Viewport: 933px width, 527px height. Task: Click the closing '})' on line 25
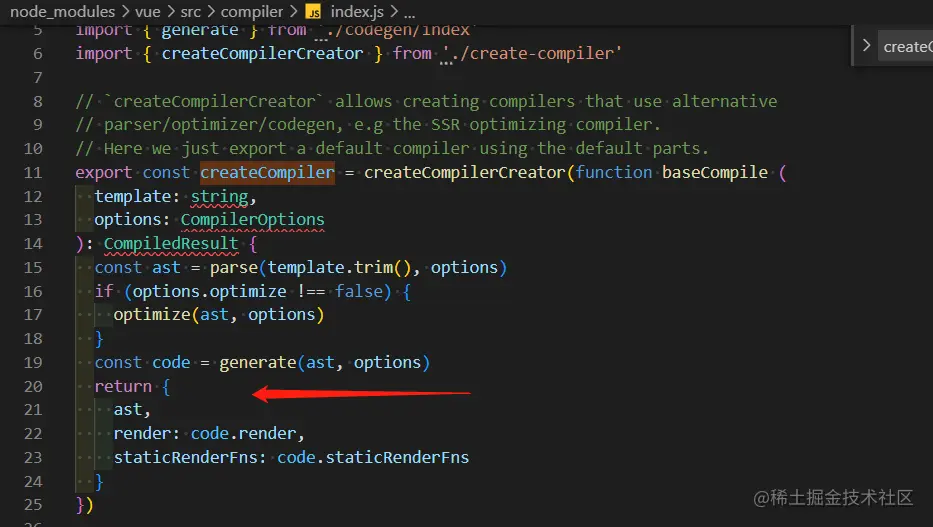pyautogui.click(x=84, y=505)
